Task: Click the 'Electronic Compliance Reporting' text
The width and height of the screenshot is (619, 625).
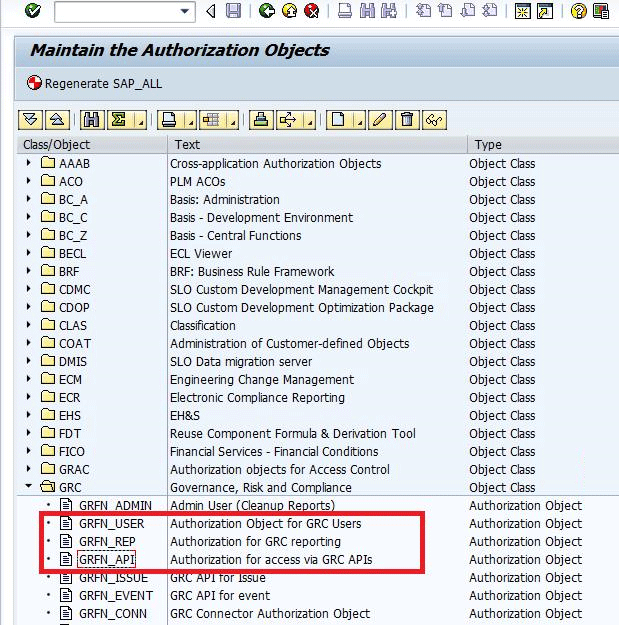Action: pyautogui.click(x=257, y=397)
